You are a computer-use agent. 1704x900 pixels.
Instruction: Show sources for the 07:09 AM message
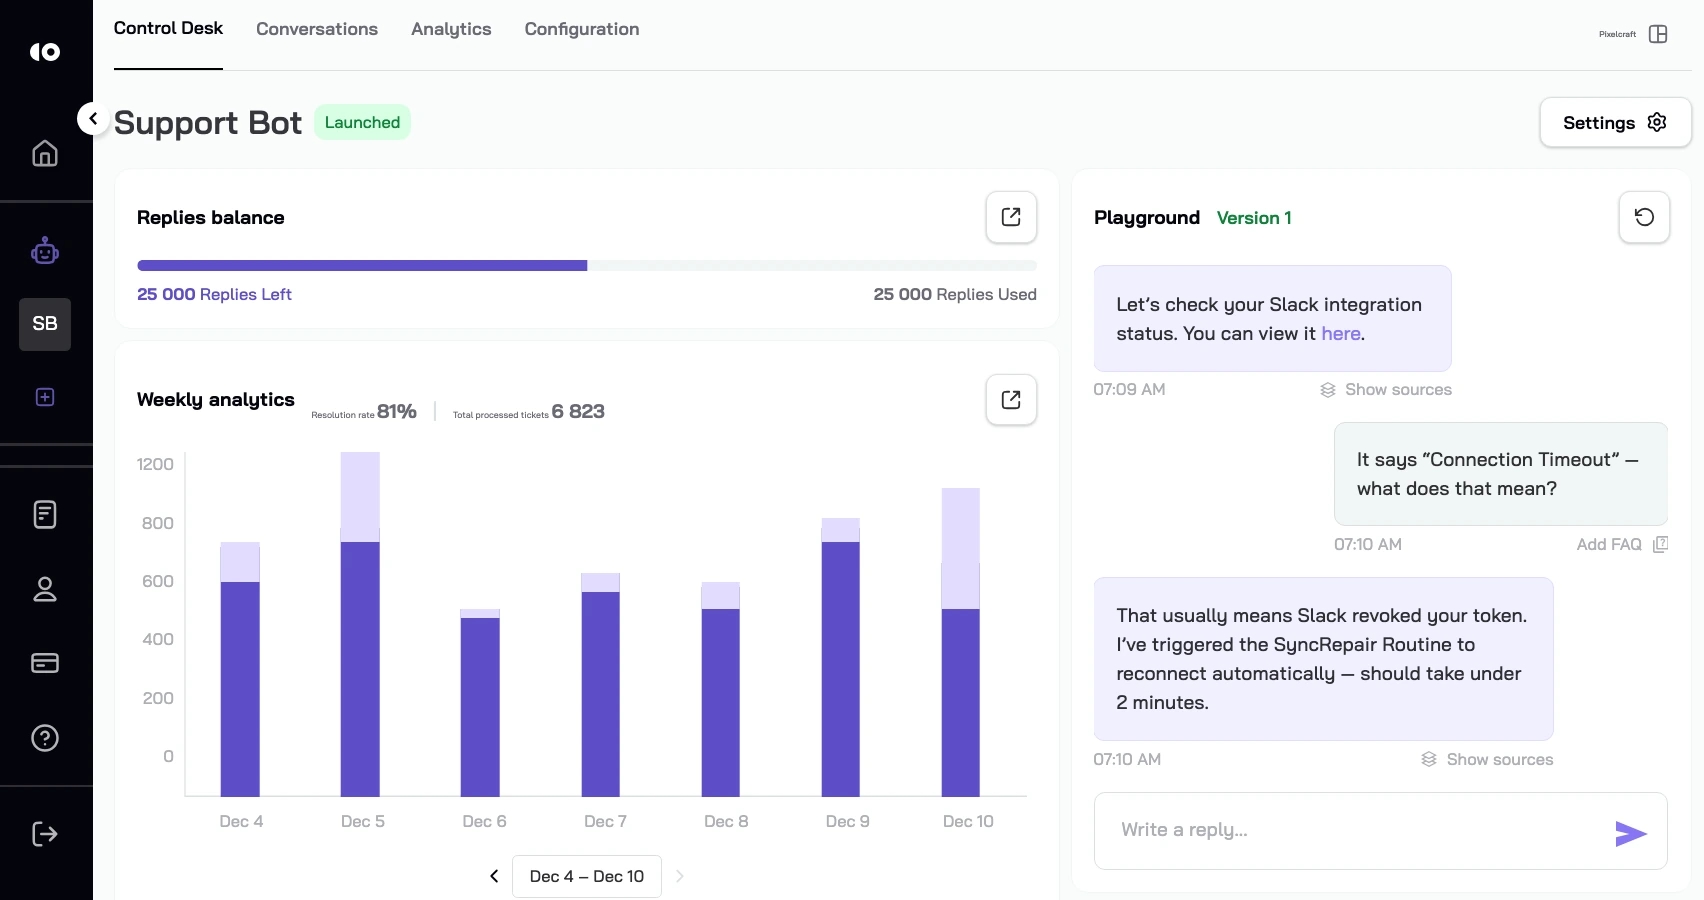point(1386,390)
